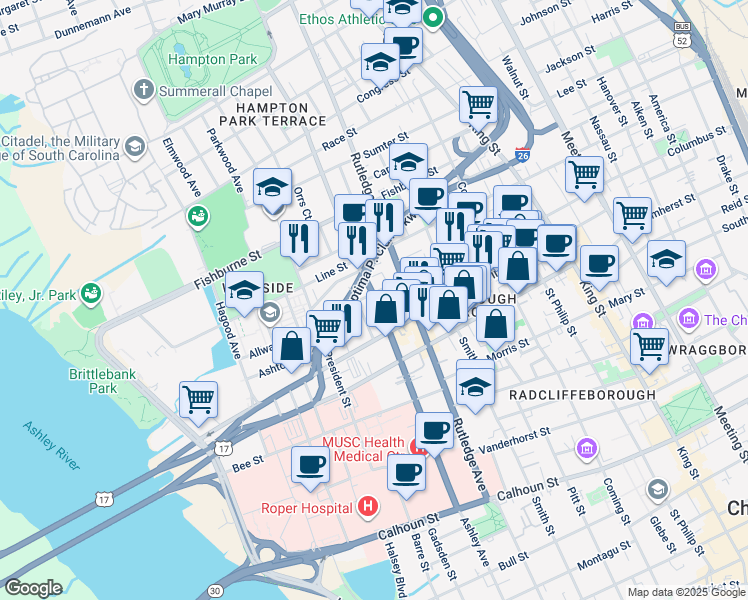Viewport: 748px width, 600px height.
Task: Select the Roper Hospital H pin
Action: pos(368,507)
